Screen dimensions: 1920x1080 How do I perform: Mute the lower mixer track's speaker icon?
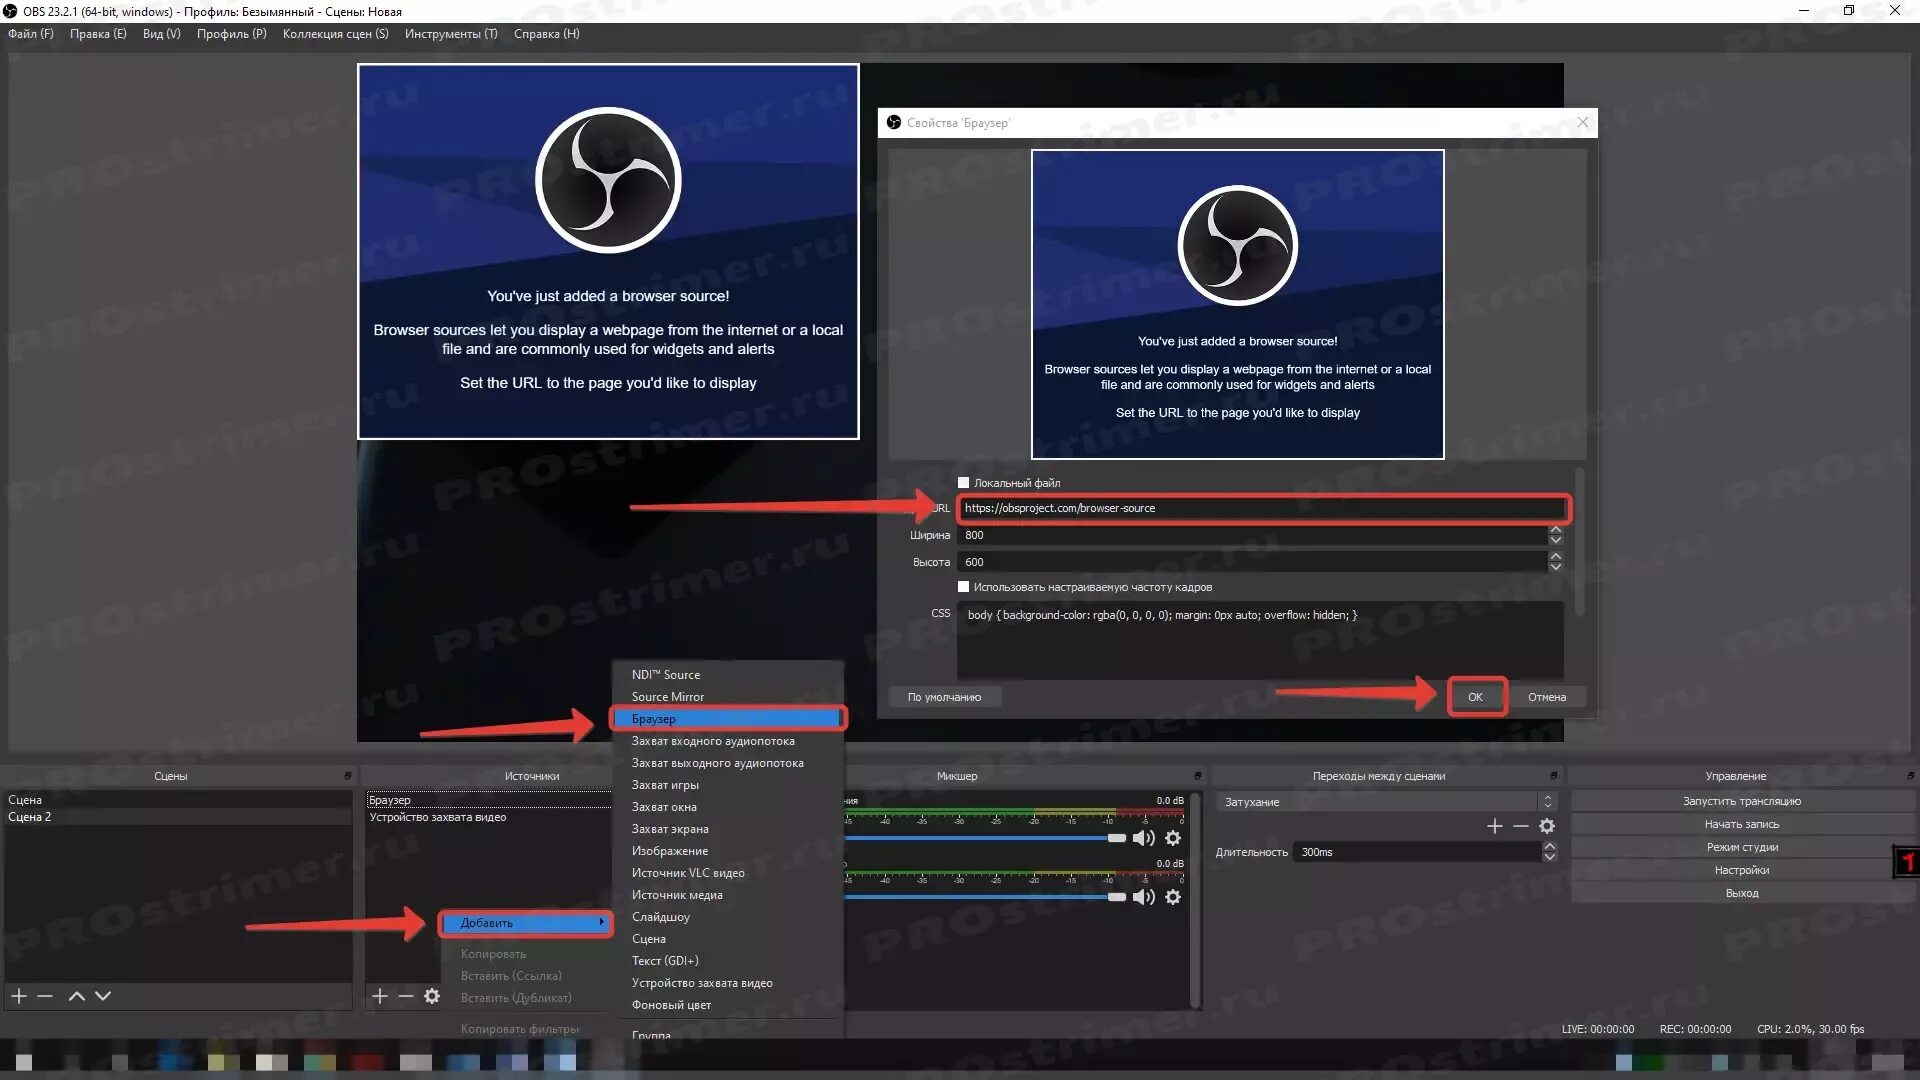pos(1144,897)
